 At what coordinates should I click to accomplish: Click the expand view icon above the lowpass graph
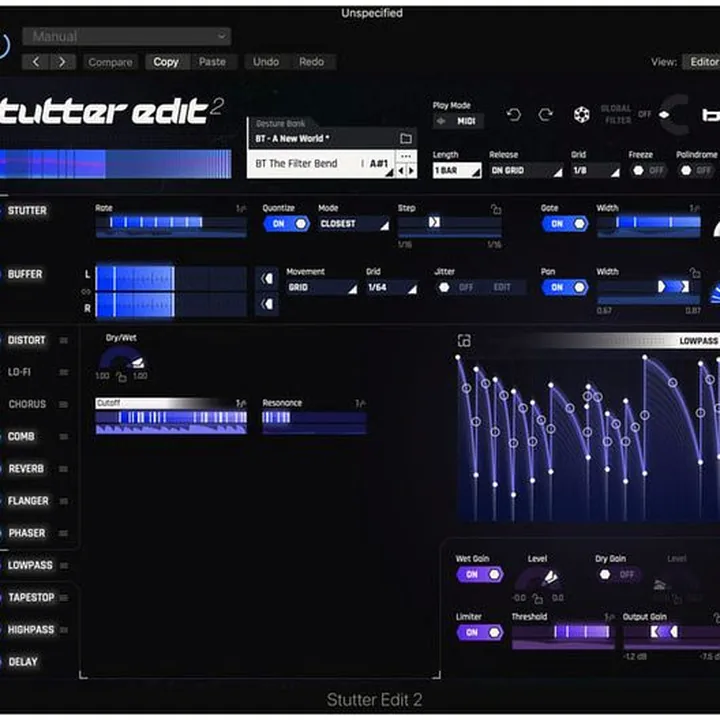pyautogui.click(x=464, y=340)
